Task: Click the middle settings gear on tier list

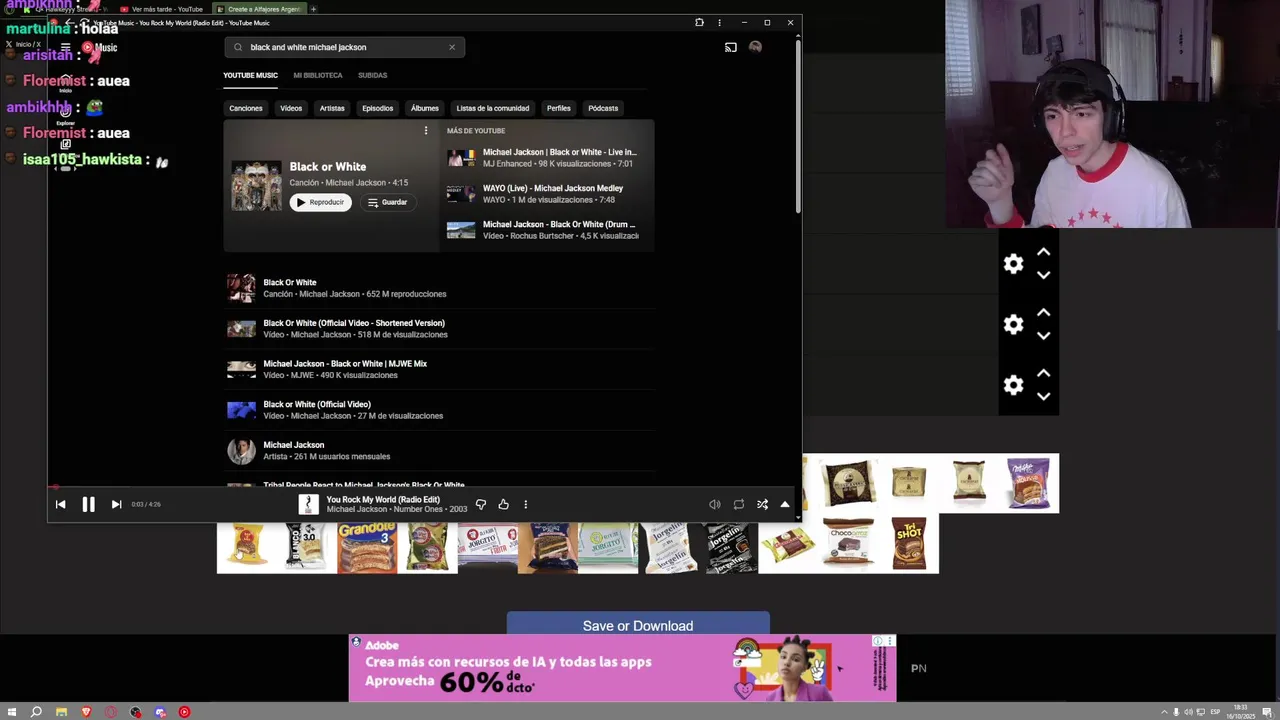Action: click(x=1014, y=325)
